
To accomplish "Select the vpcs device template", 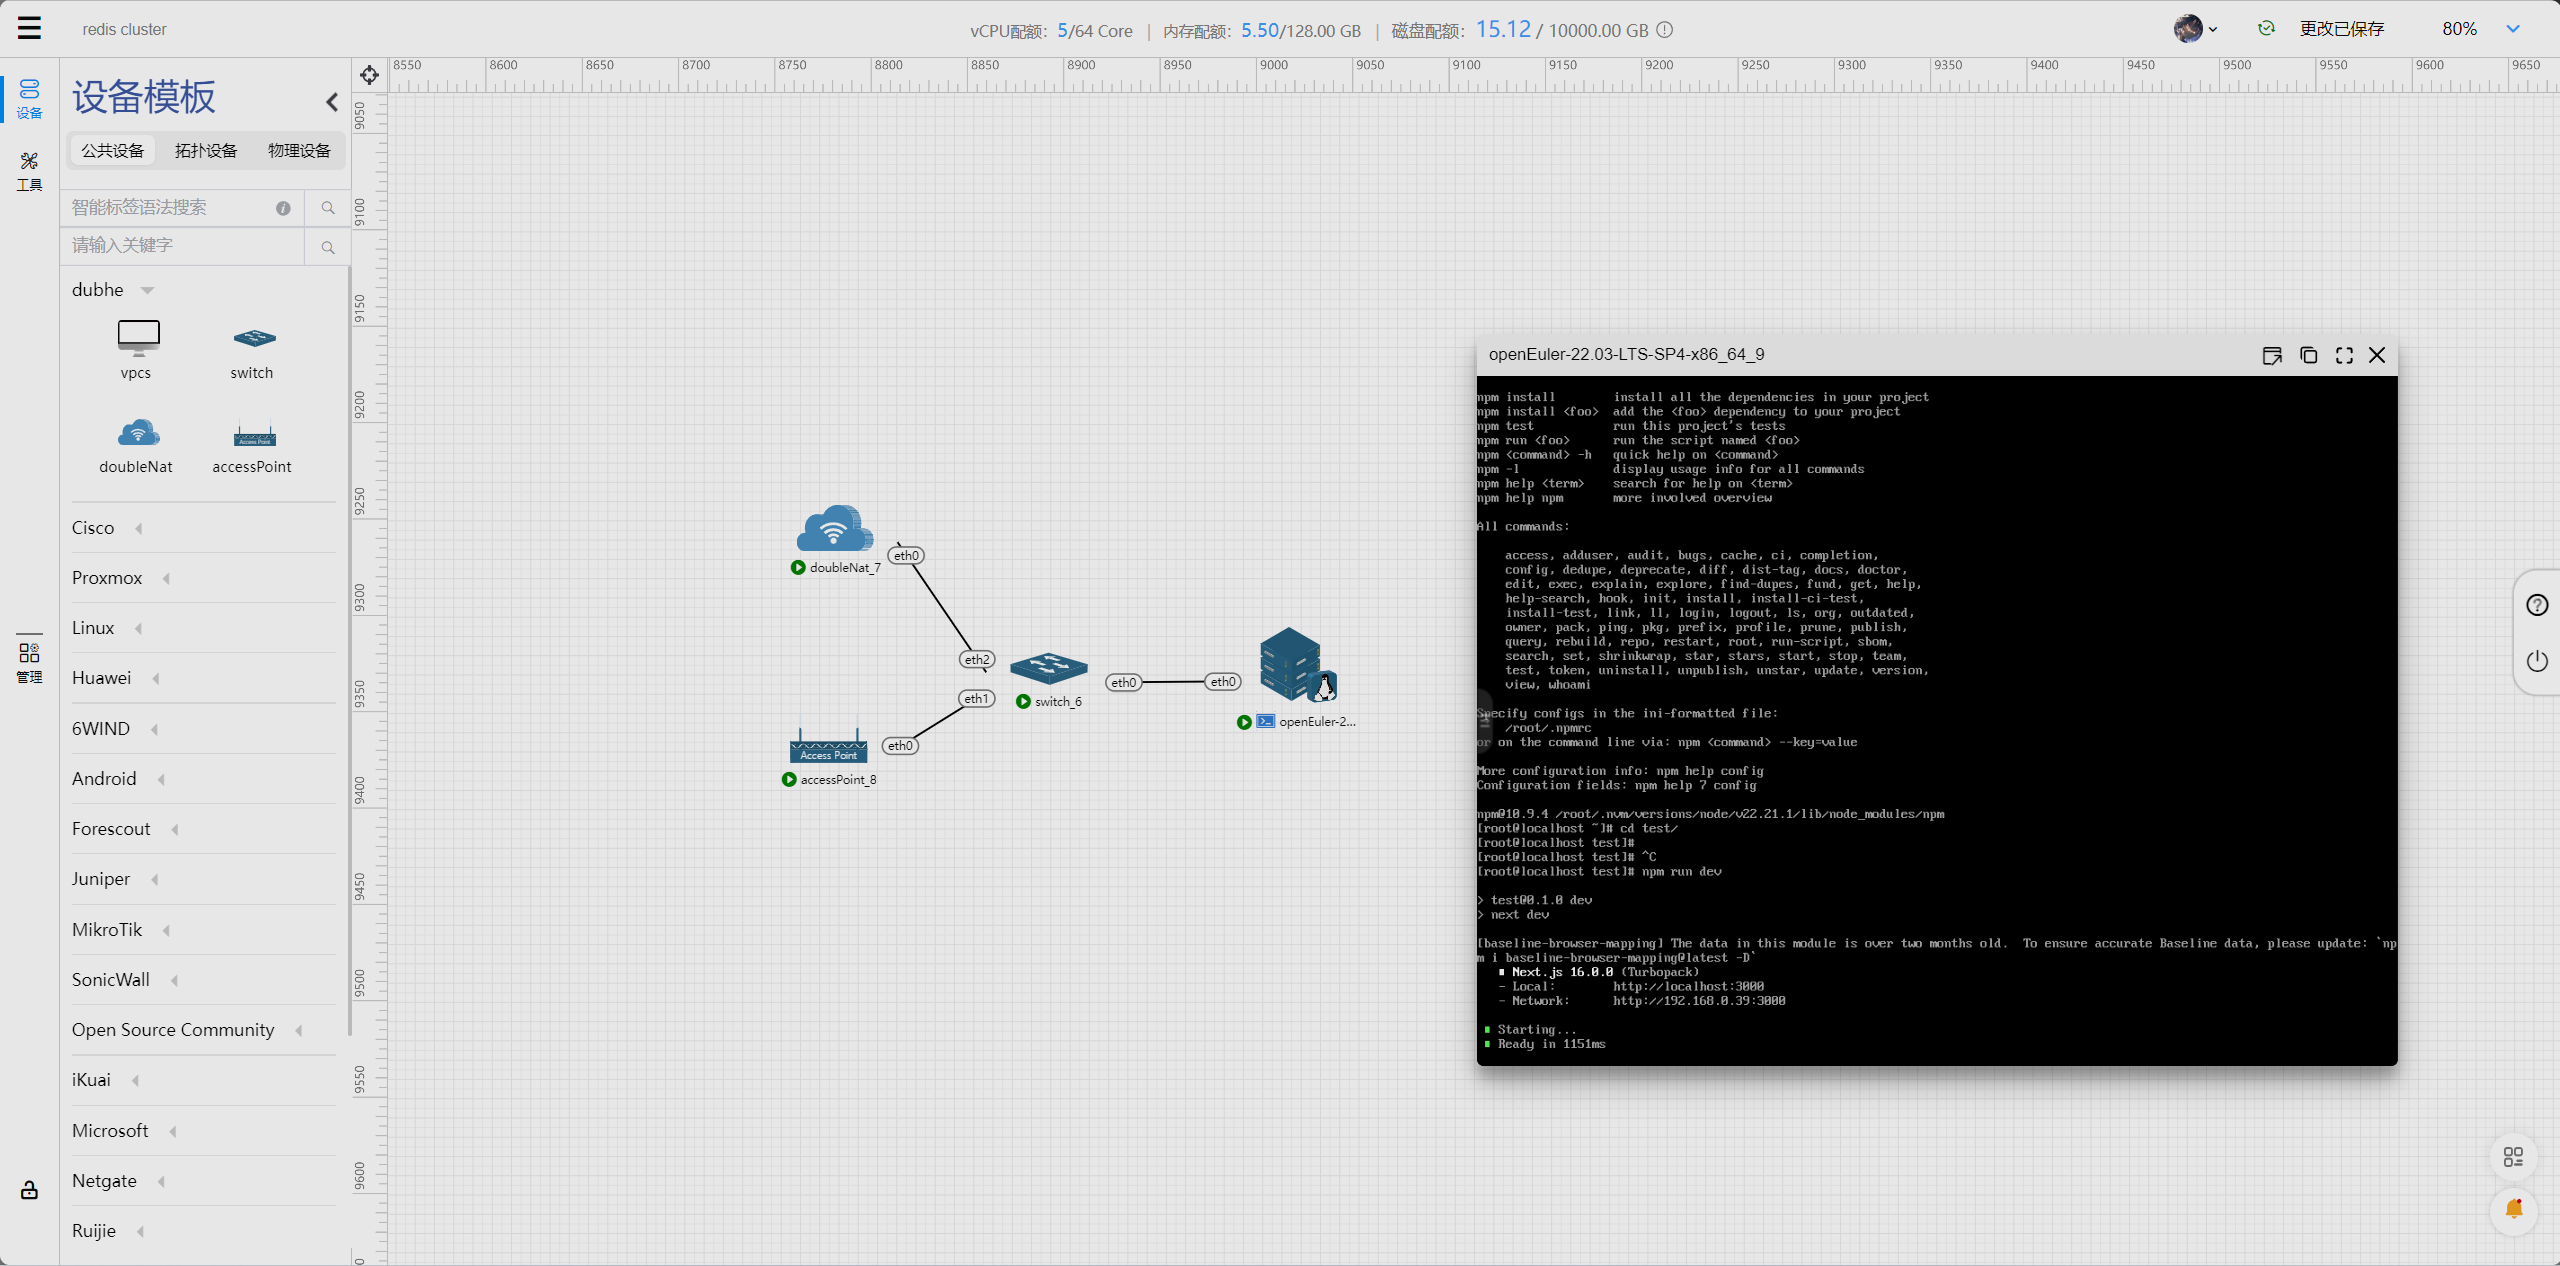I will click(137, 347).
